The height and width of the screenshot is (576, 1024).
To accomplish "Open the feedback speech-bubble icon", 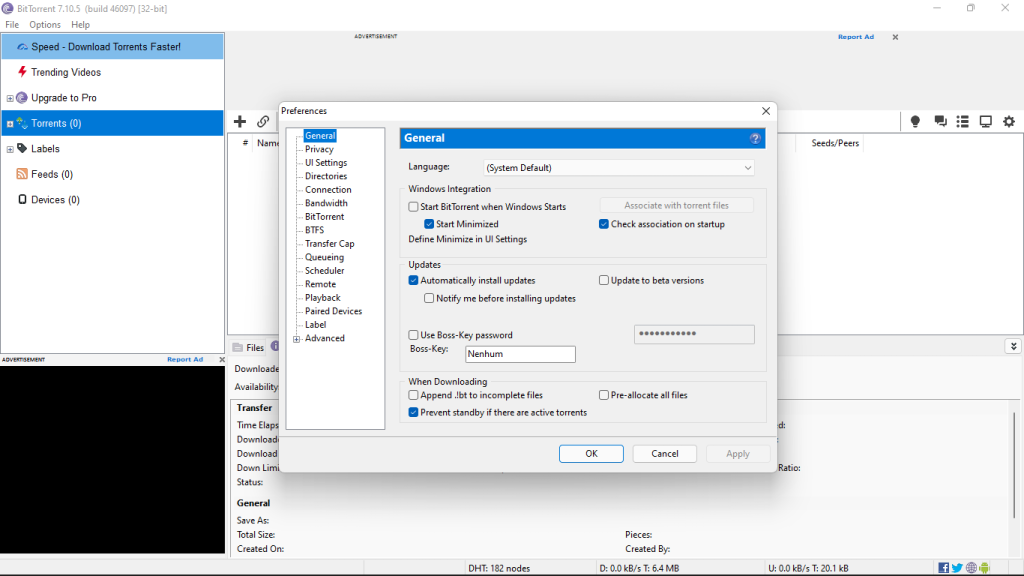I will pos(940,121).
